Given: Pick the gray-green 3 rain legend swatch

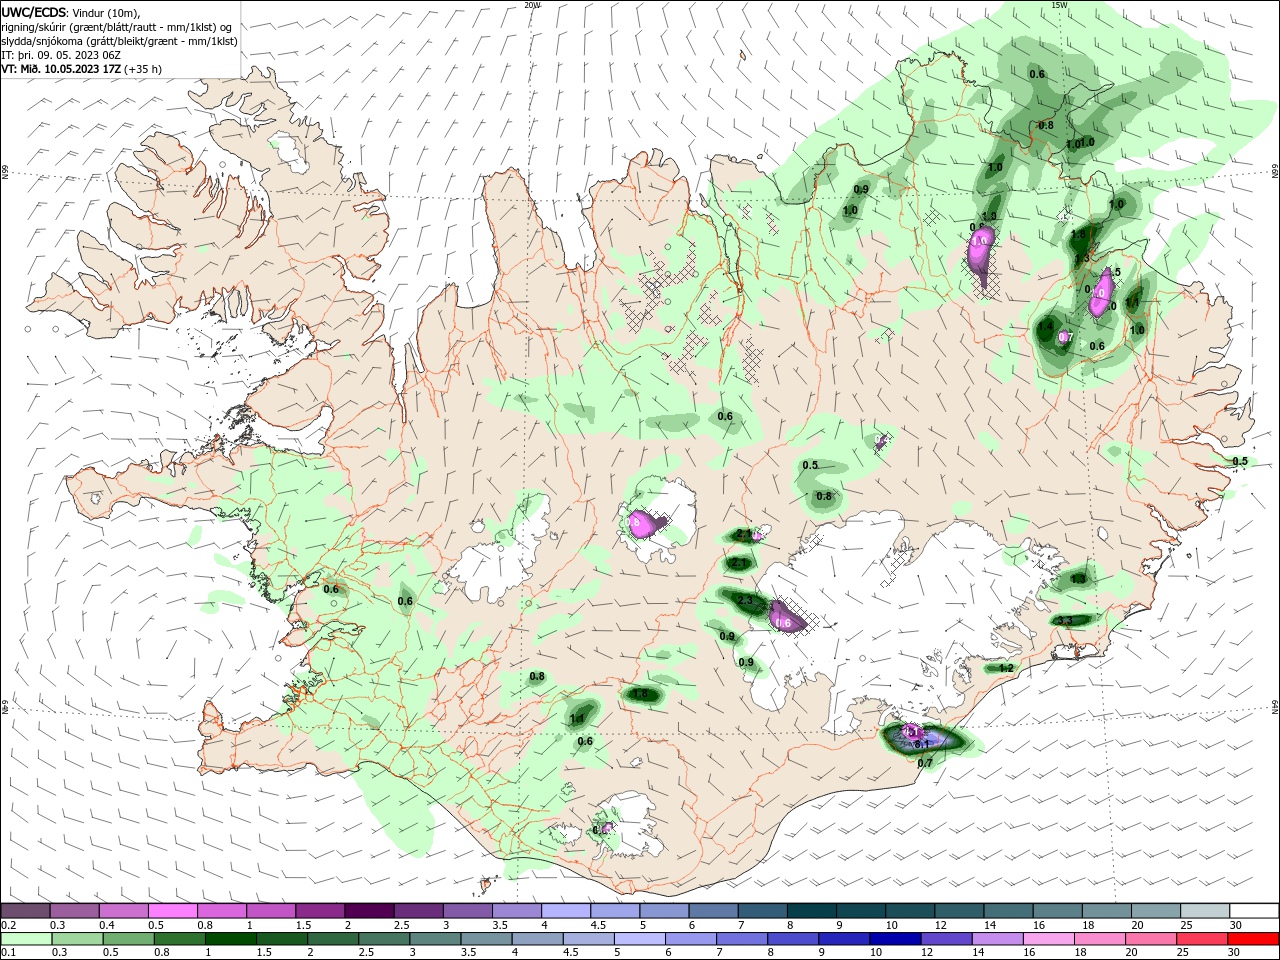Looking at the screenshot, I should coord(435,938).
